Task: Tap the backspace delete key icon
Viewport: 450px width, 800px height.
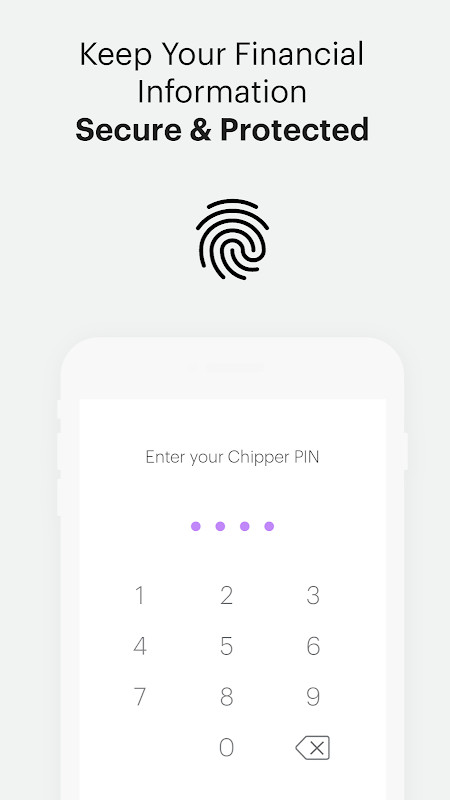Action: [313, 747]
